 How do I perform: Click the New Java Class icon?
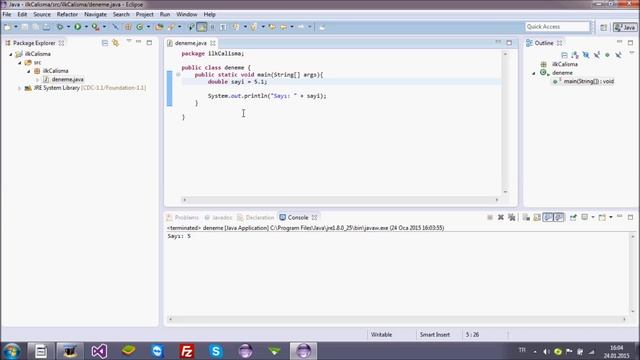point(140,27)
